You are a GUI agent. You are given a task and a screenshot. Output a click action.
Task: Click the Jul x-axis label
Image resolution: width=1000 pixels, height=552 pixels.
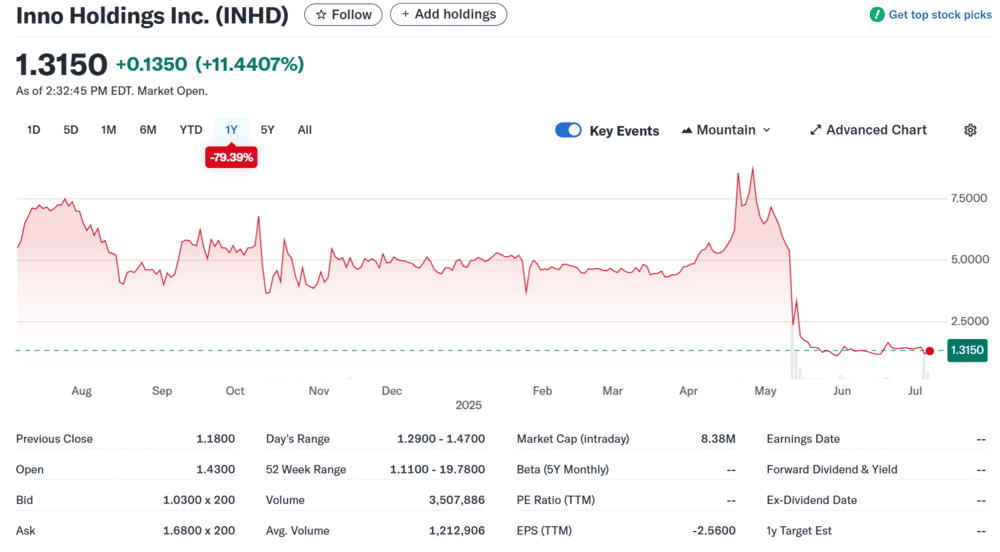pyautogui.click(x=915, y=391)
